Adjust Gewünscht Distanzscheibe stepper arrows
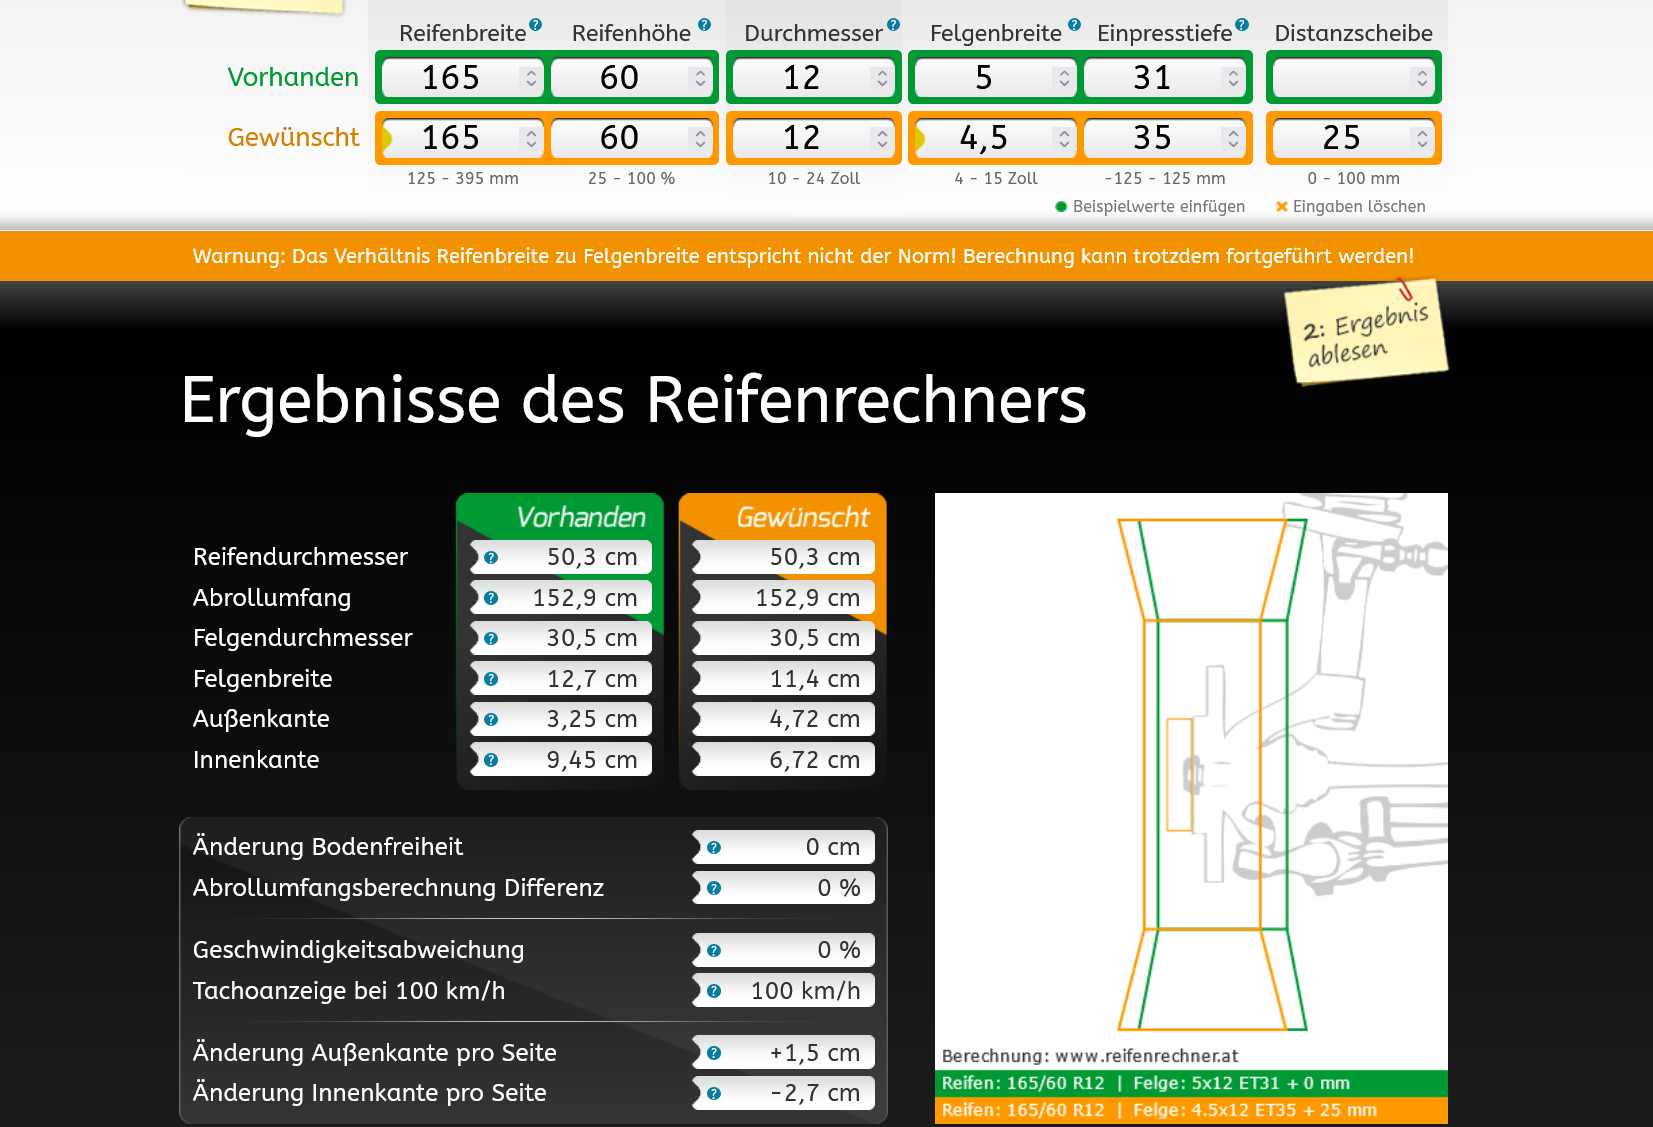The image size is (1653, 1127). 1422,138
